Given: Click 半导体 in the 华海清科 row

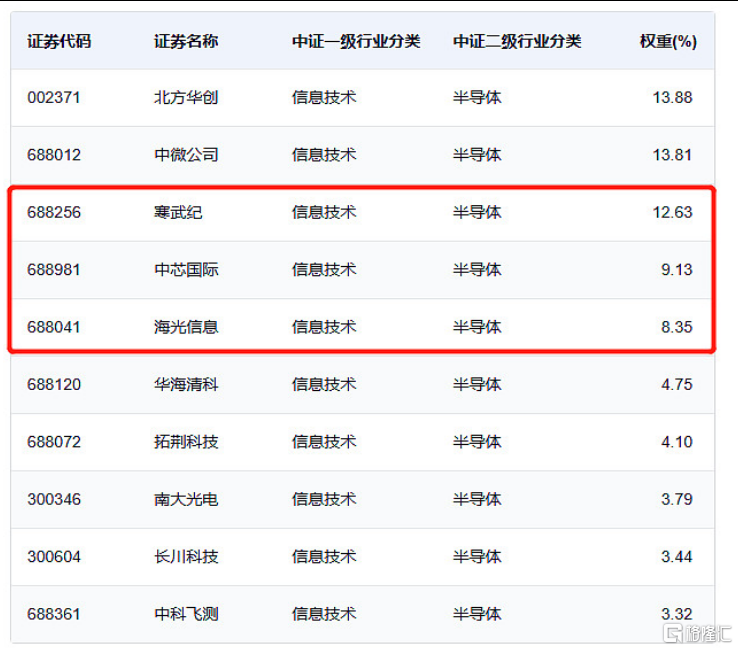Looking at the screenshot, I should [x=477, y=385].
